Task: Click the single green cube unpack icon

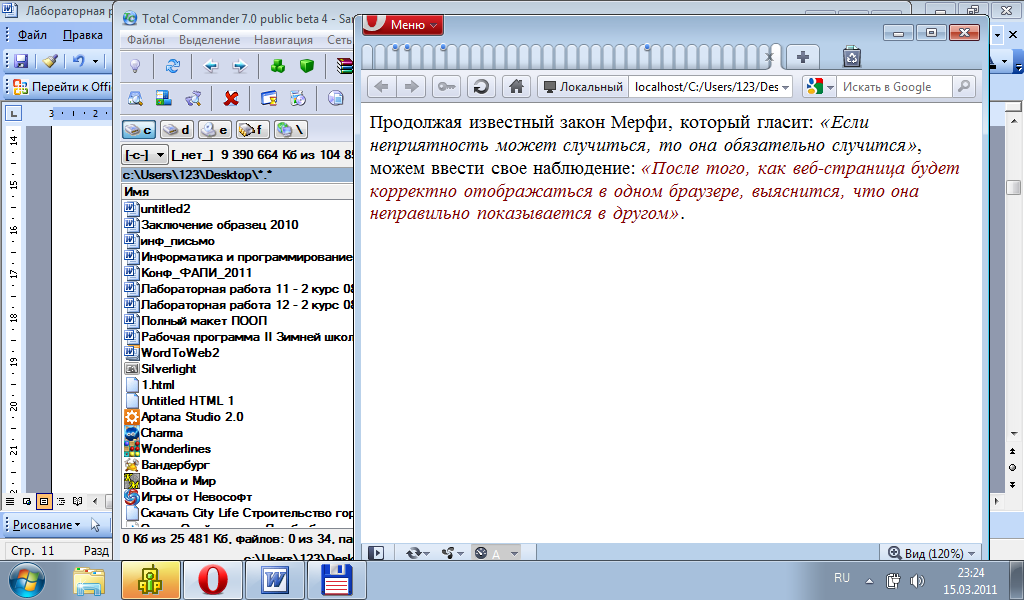Action: pyautogui.click(x=307, y=66)
